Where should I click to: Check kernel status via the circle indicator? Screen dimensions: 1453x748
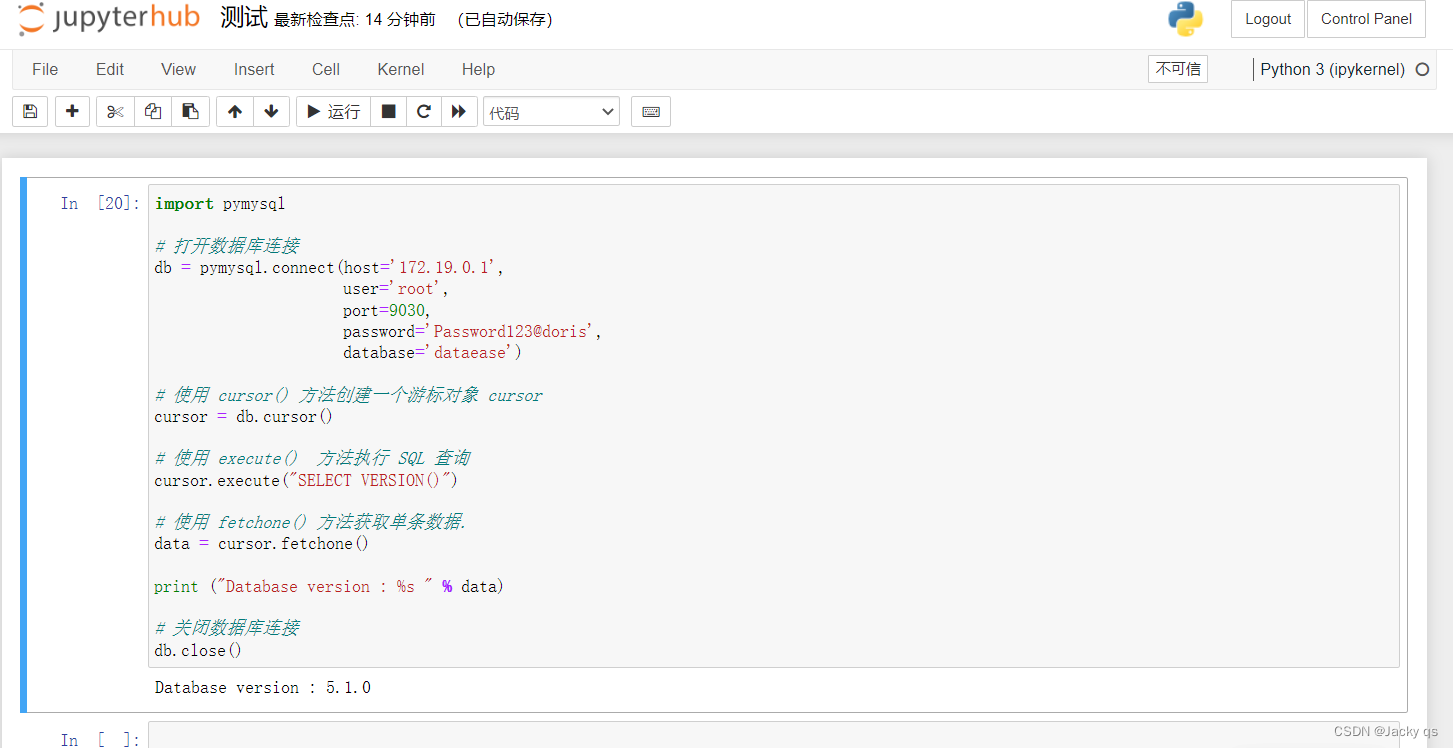[1422, 69]
